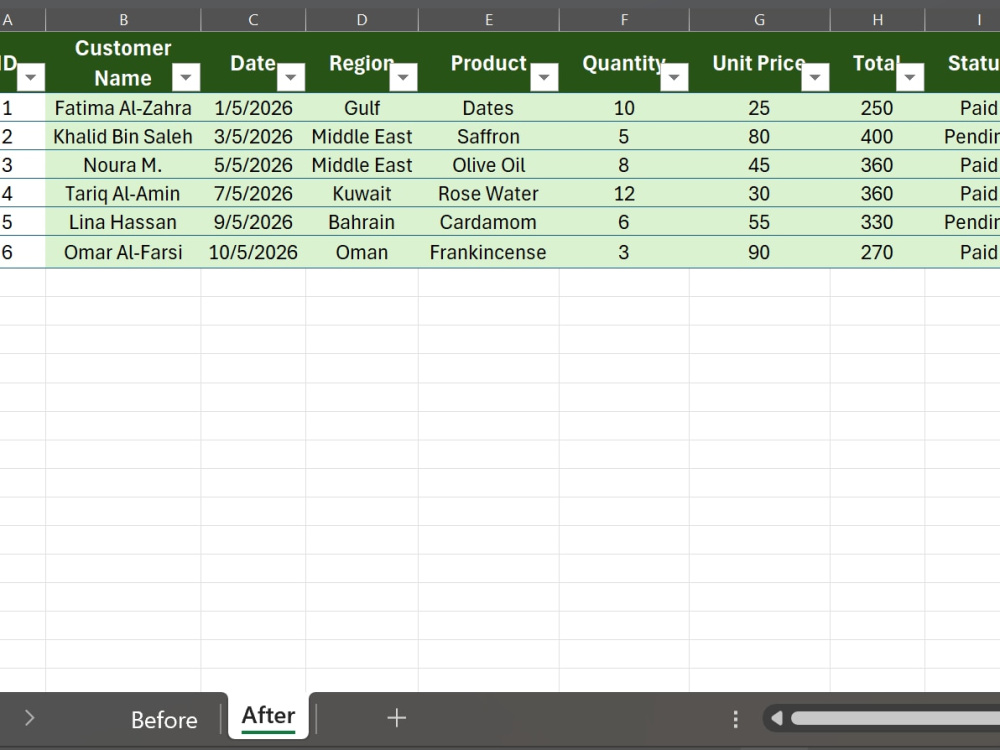Switch to the Before sheet tab
This screenshot has height=750, width=1000.
coord(164,719)
